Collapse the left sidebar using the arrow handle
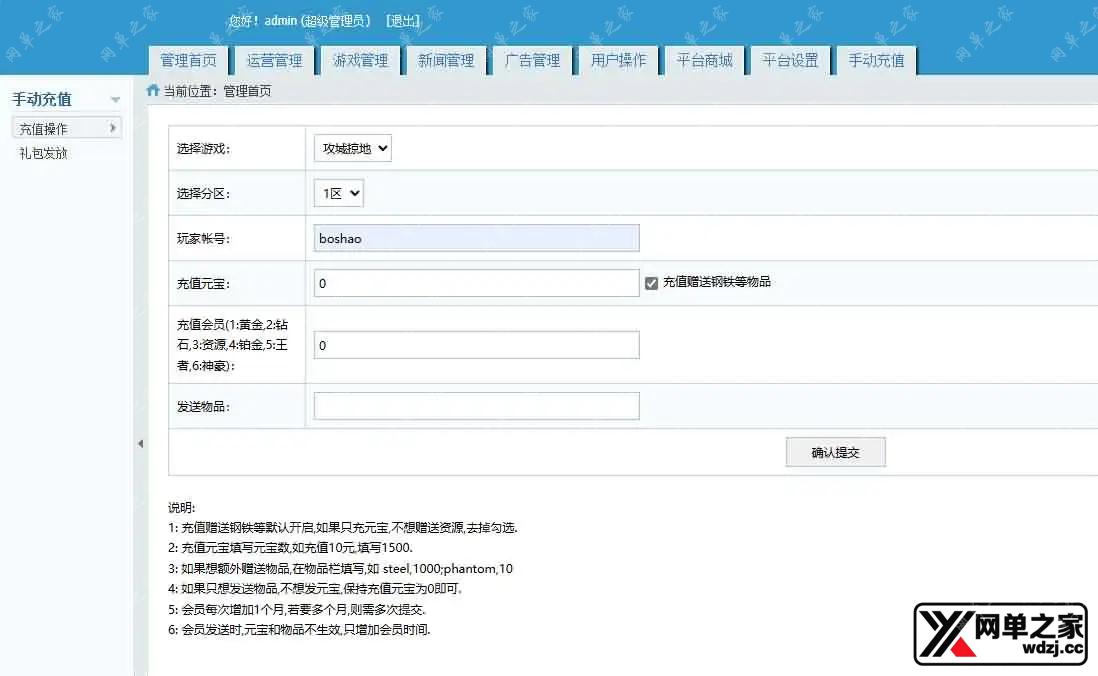Image resolution: width=1098 pixels, height=676 pixels. coord(140,443)
